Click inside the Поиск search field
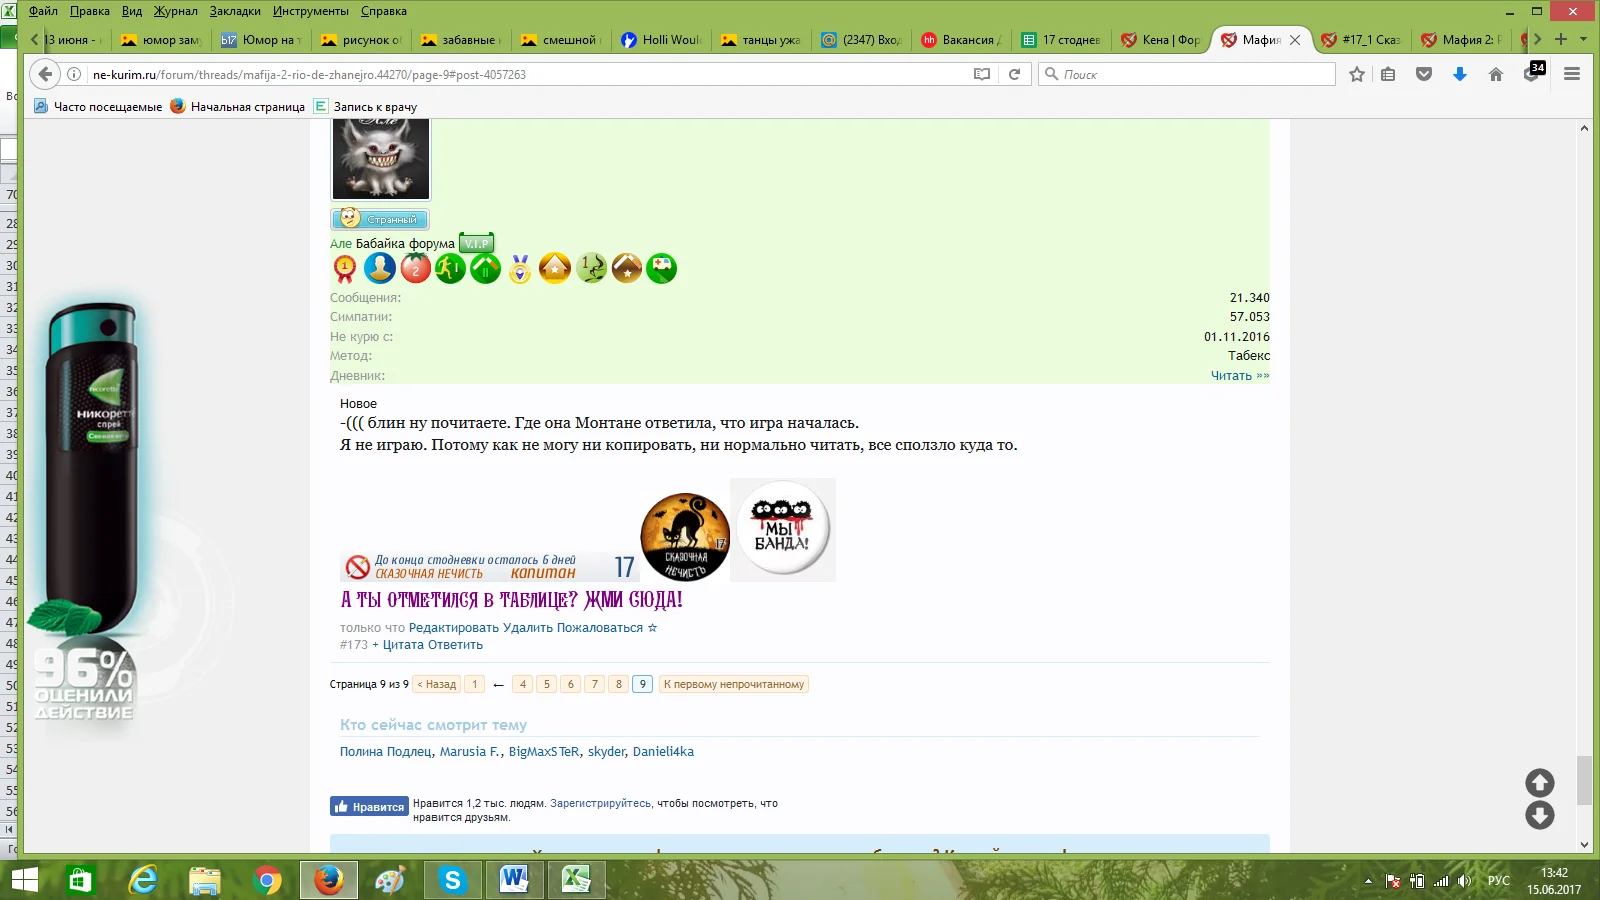 point(1187,74)
